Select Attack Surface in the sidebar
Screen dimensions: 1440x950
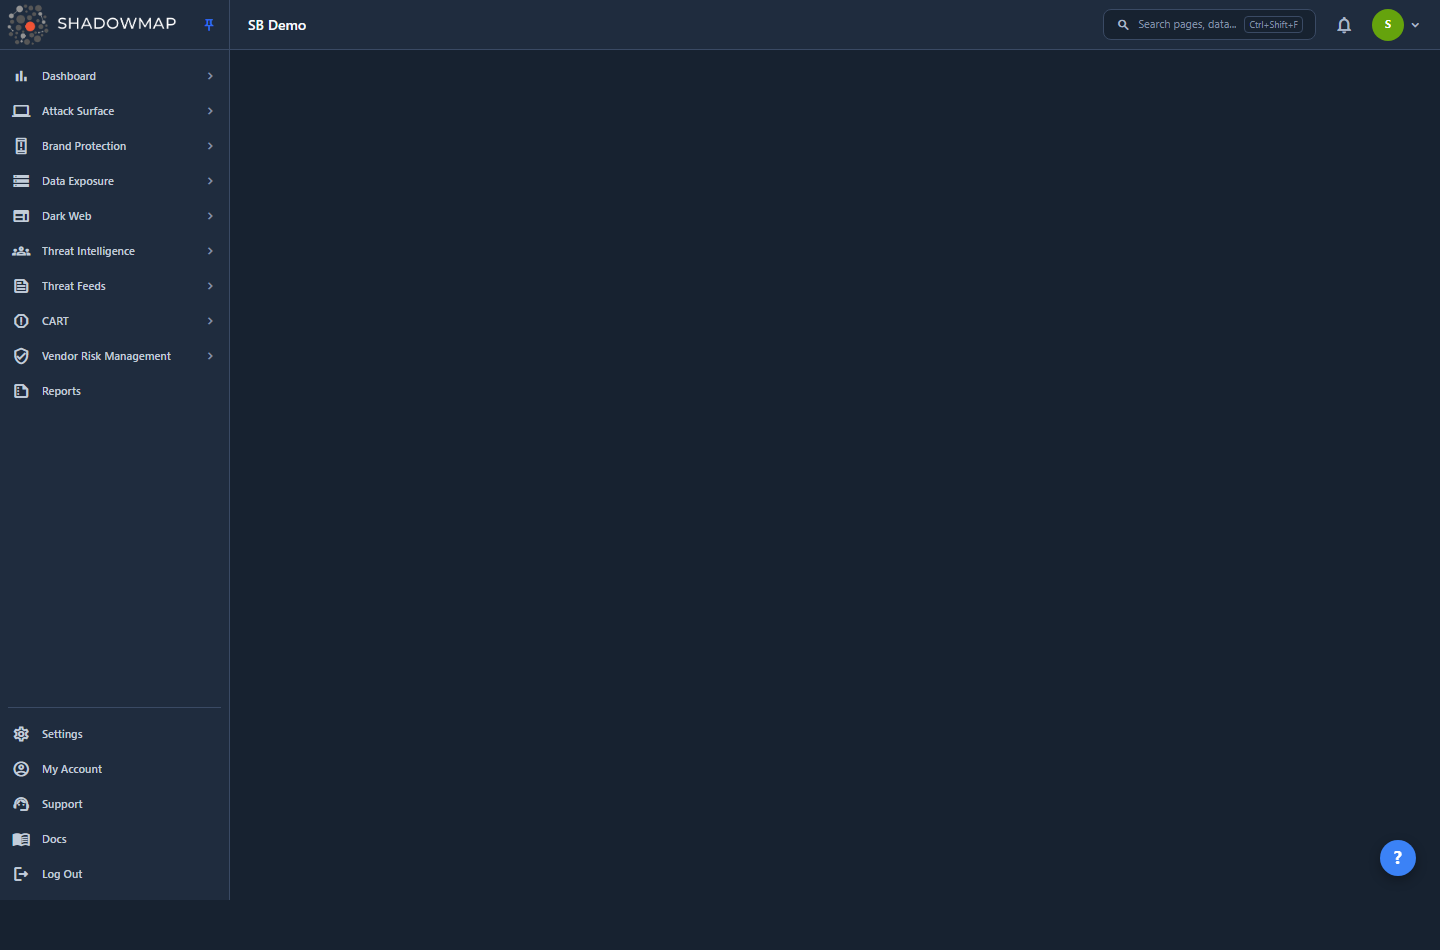[78, 111]
